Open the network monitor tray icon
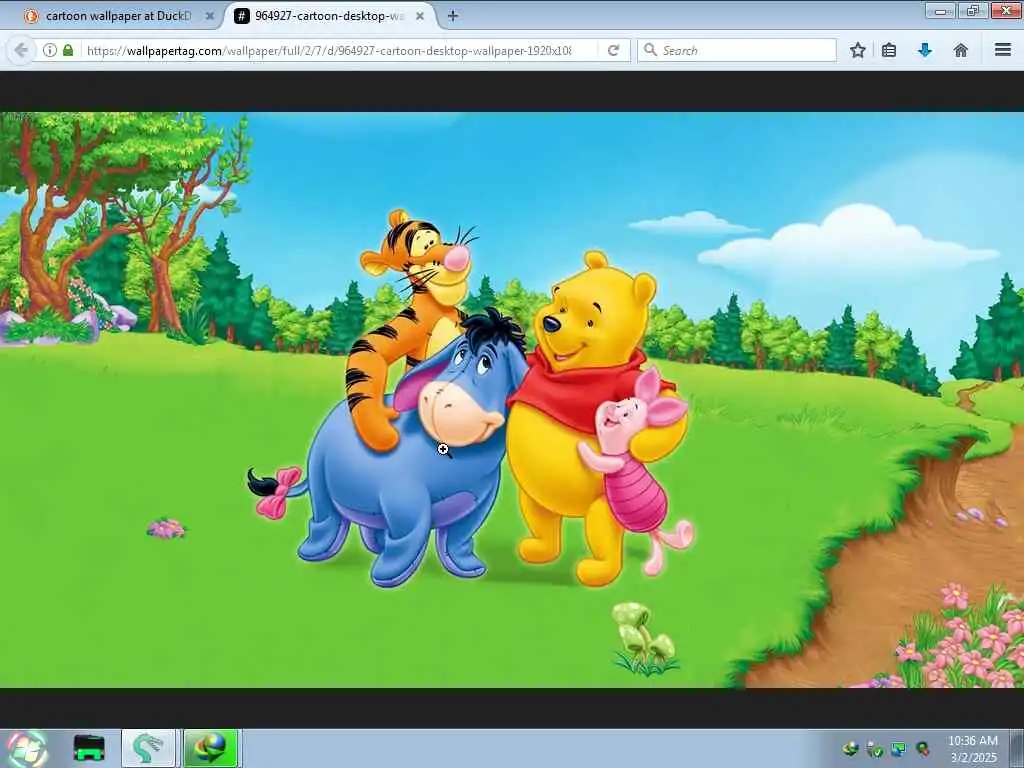 [899, 749]
